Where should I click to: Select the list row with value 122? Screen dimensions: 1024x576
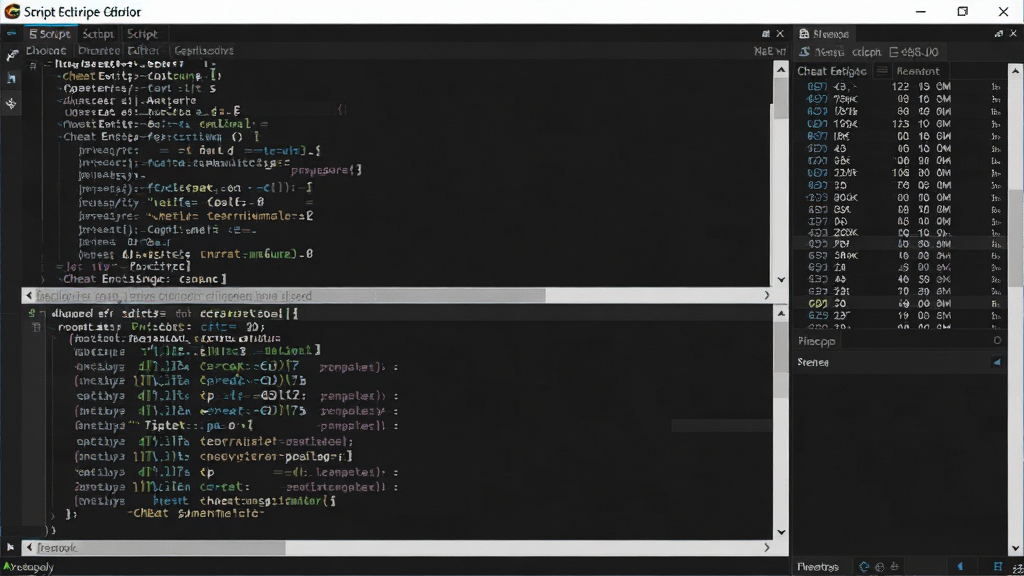tap(900, 86)
